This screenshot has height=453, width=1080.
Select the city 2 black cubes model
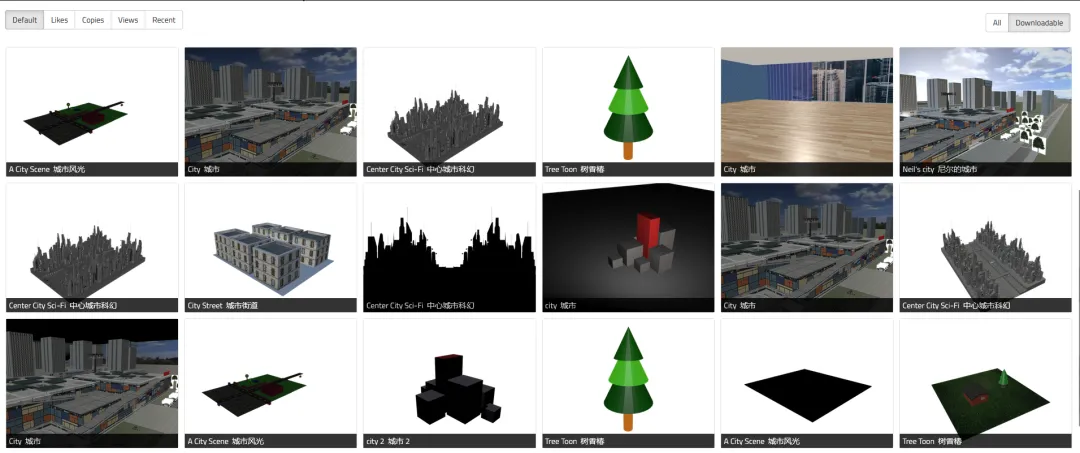(x=449, y=376)
